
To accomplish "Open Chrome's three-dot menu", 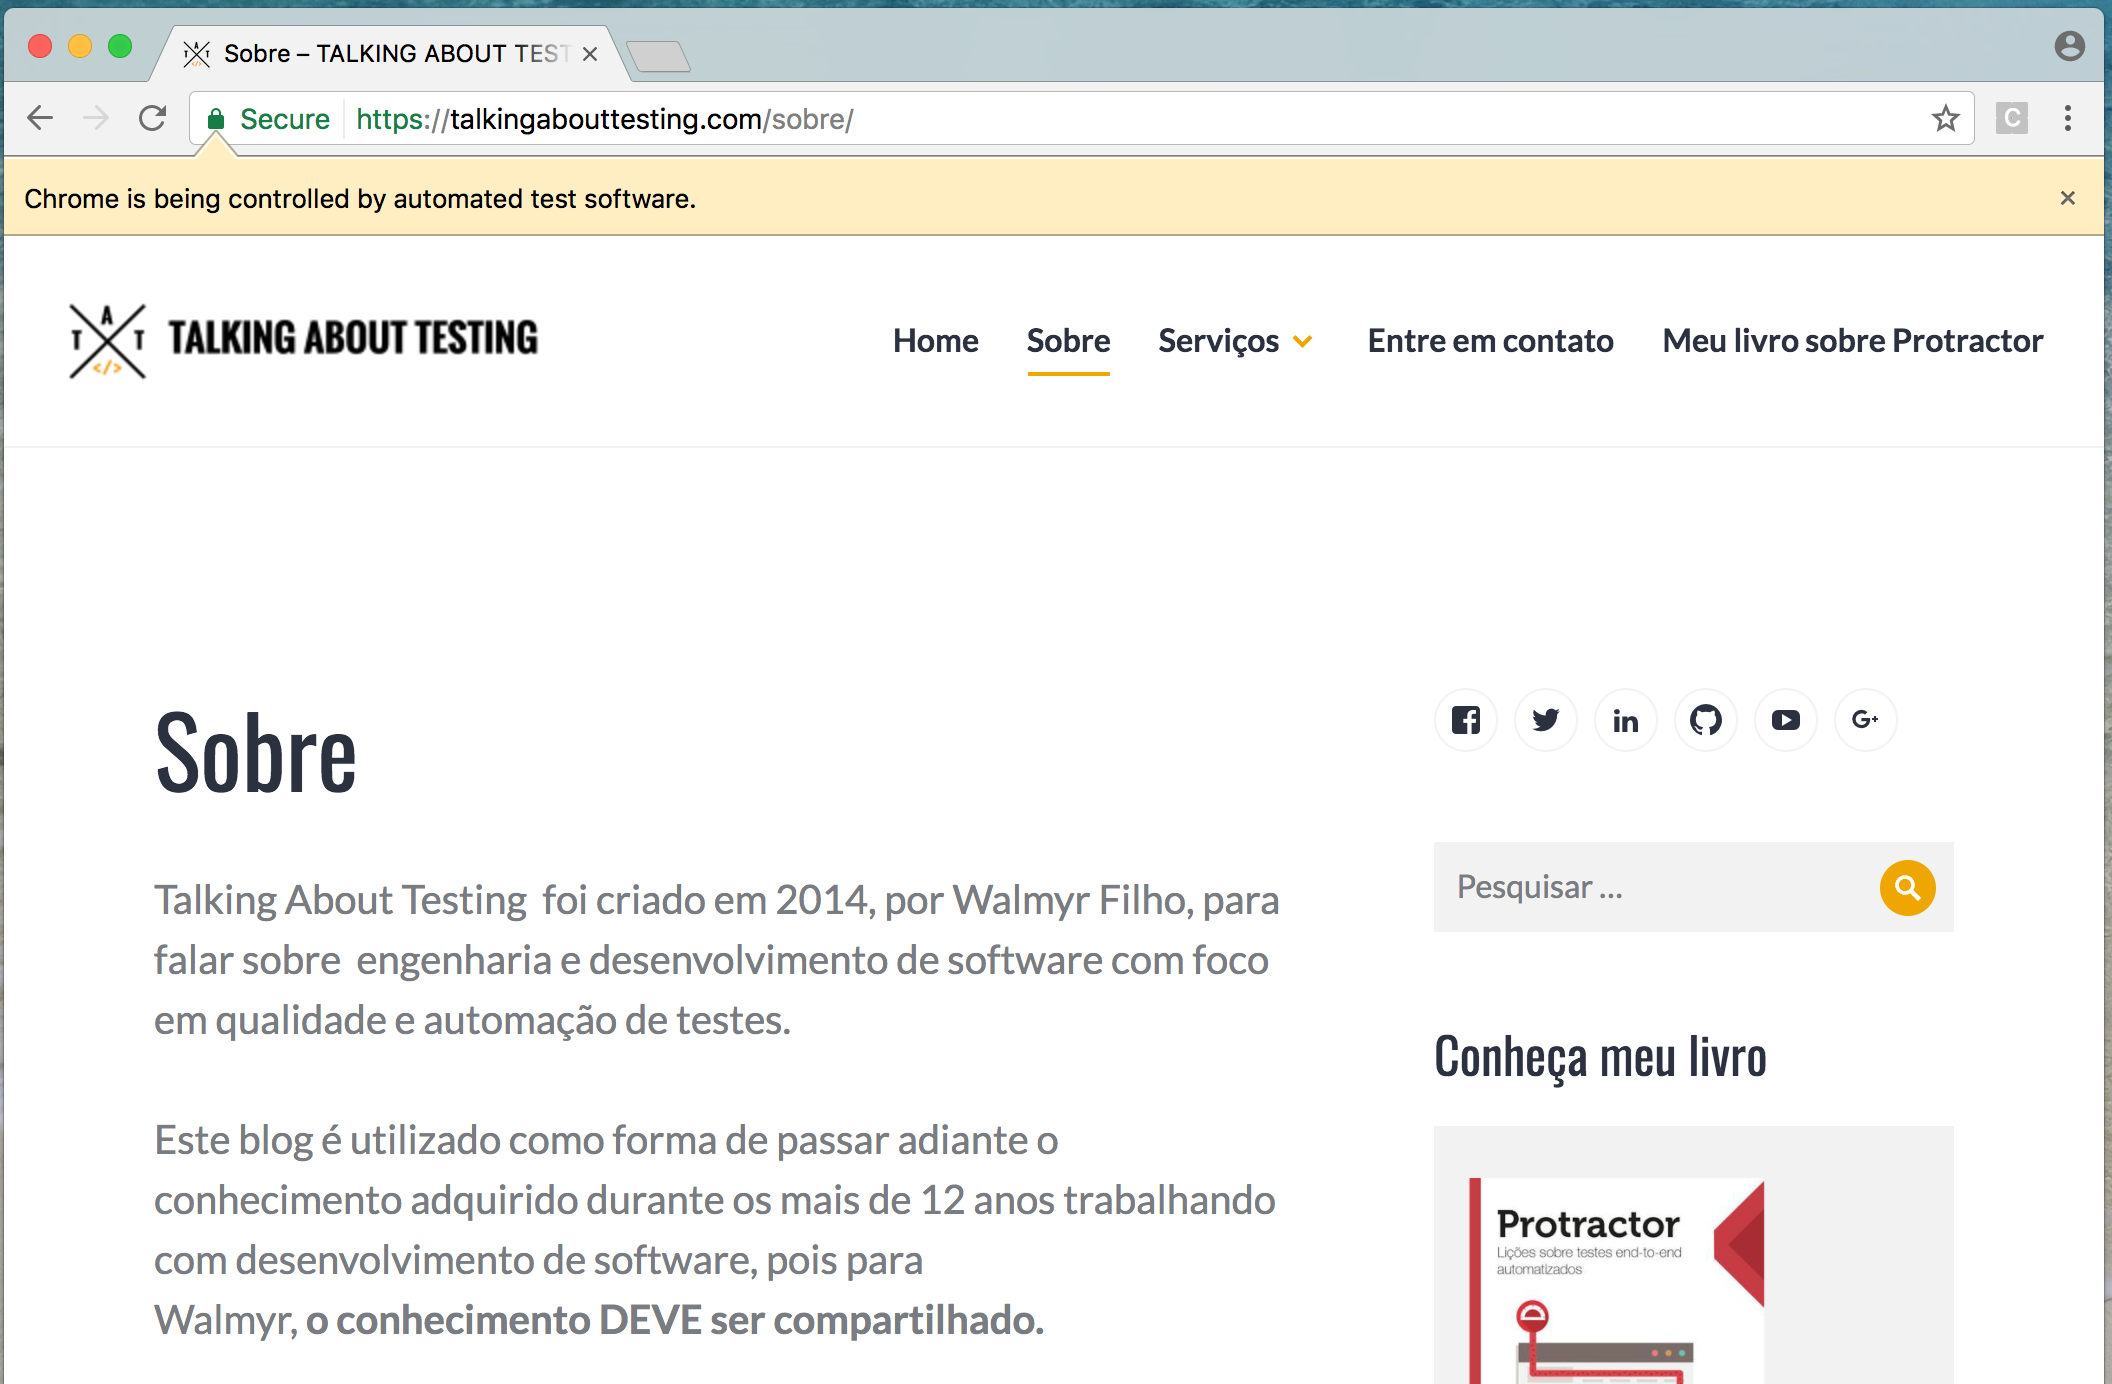I will pyautogui.click(x=2068, y=119).
